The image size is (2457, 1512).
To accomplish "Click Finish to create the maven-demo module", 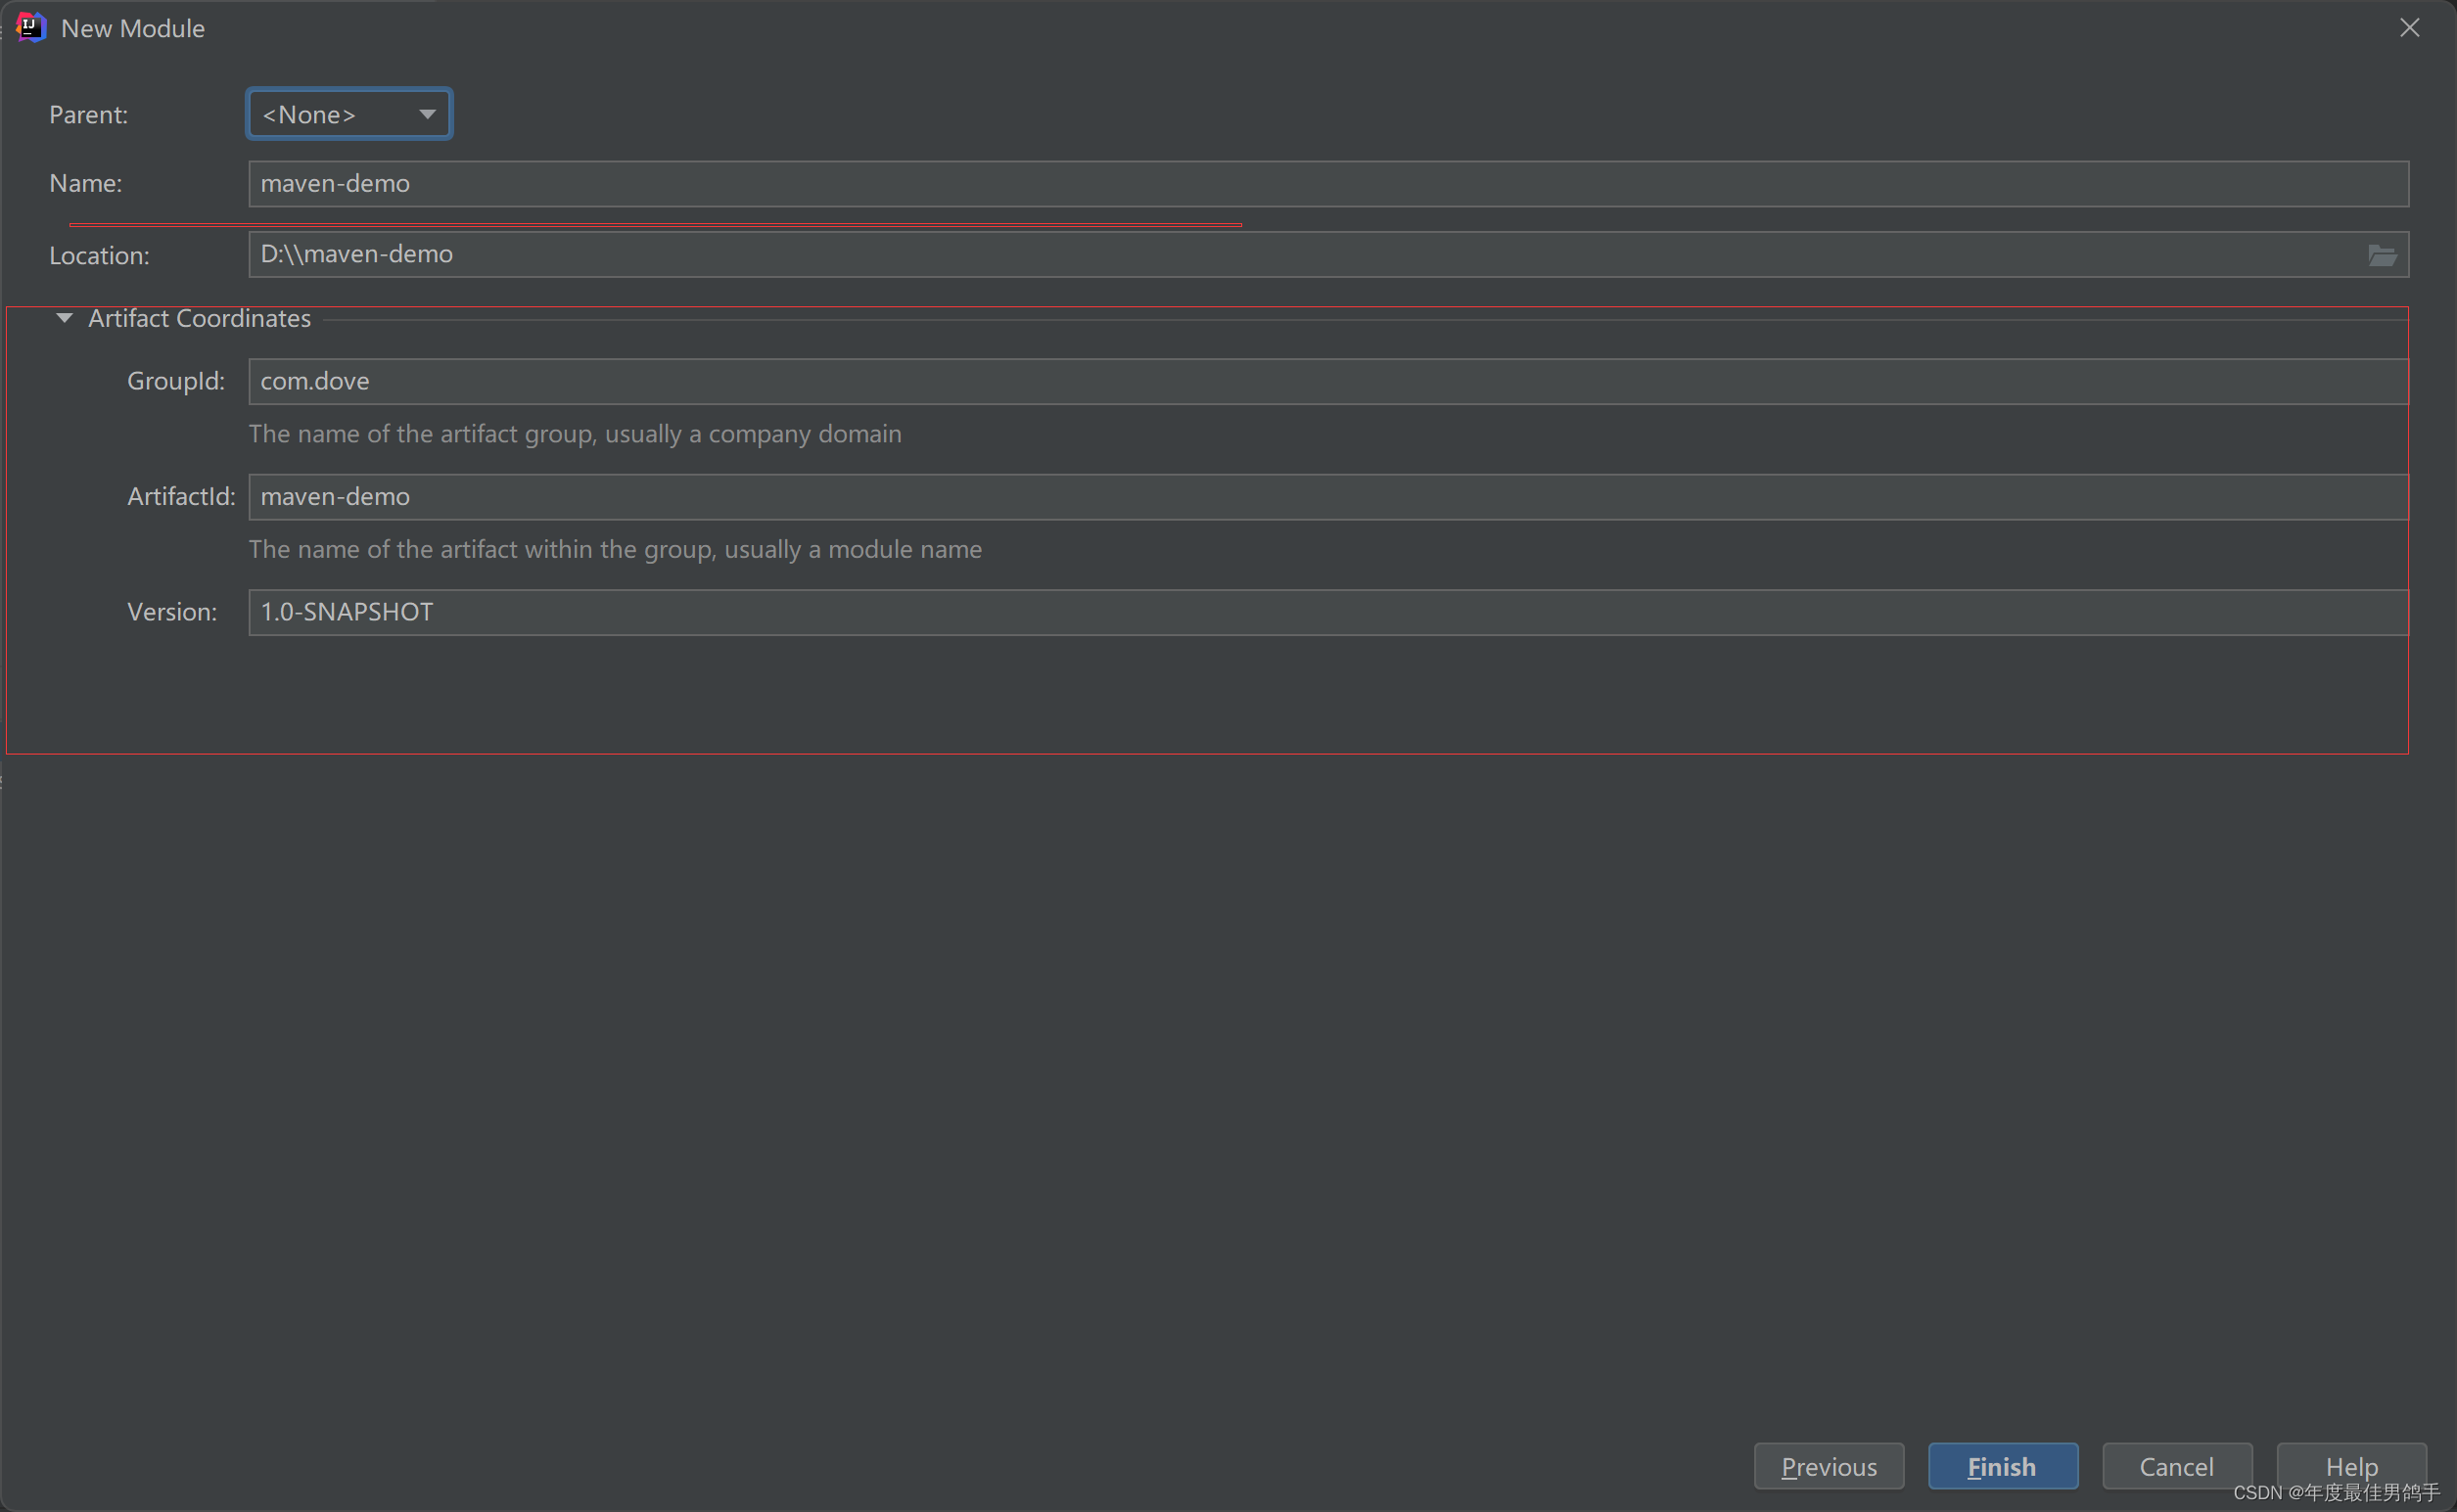I will 2002,1466.
